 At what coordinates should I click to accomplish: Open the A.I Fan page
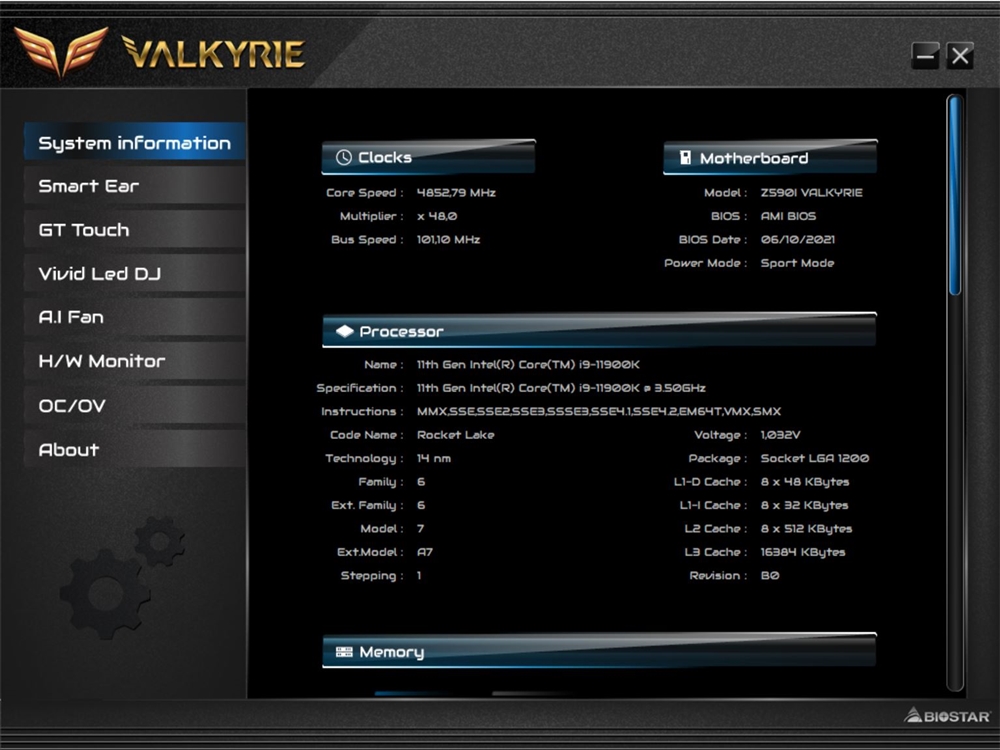pos(135,317)
